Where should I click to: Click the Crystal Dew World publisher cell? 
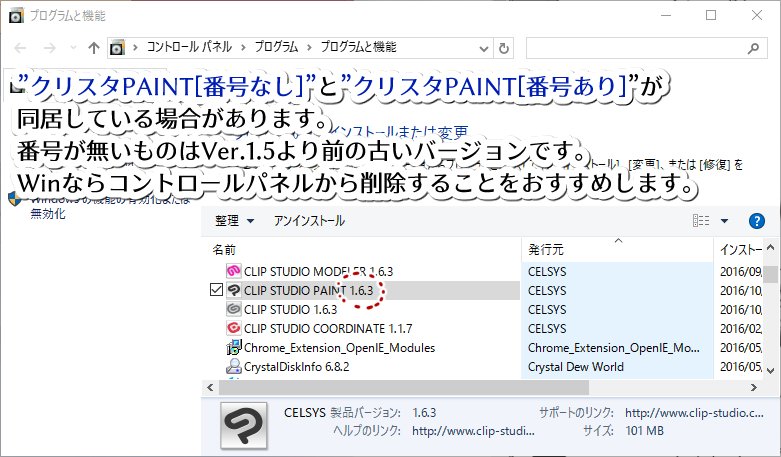pos(576,366)
